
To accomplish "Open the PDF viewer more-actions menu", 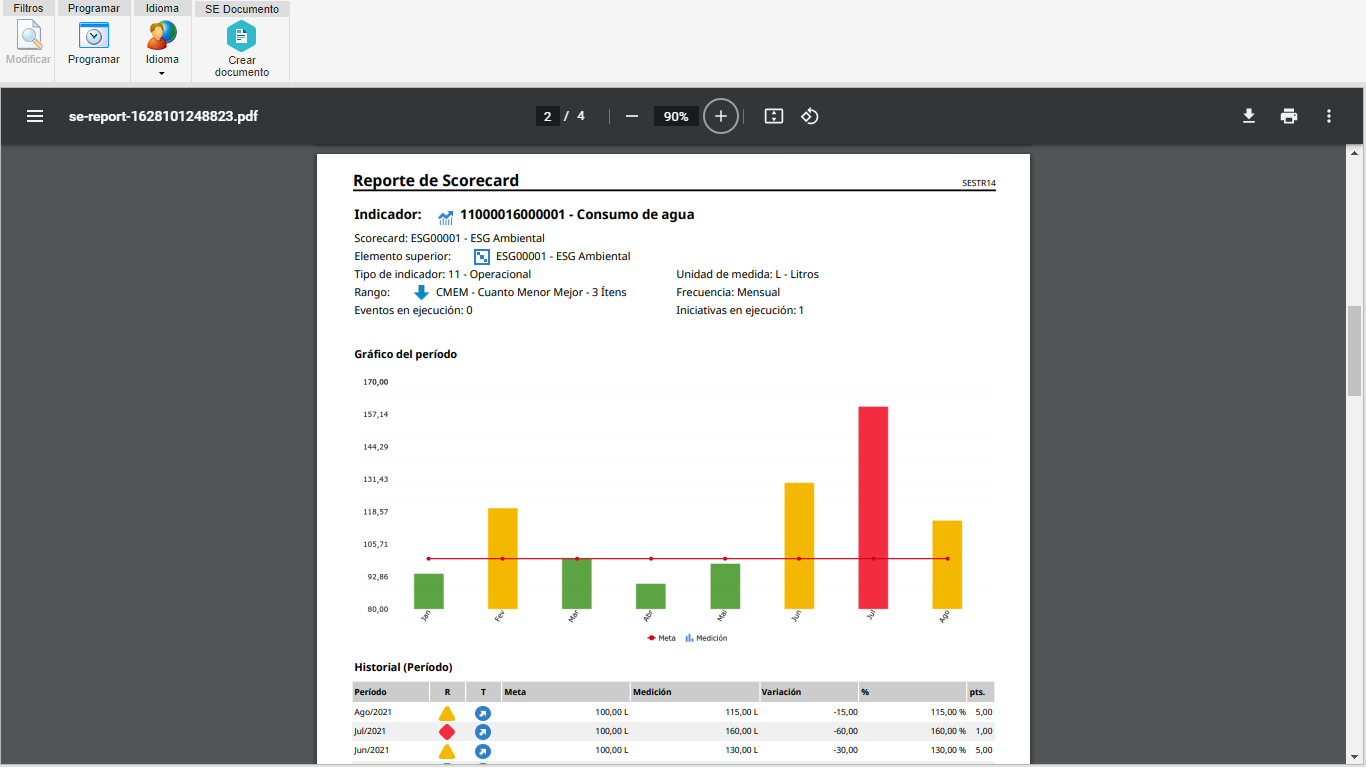I will (x=1329, y=116).
